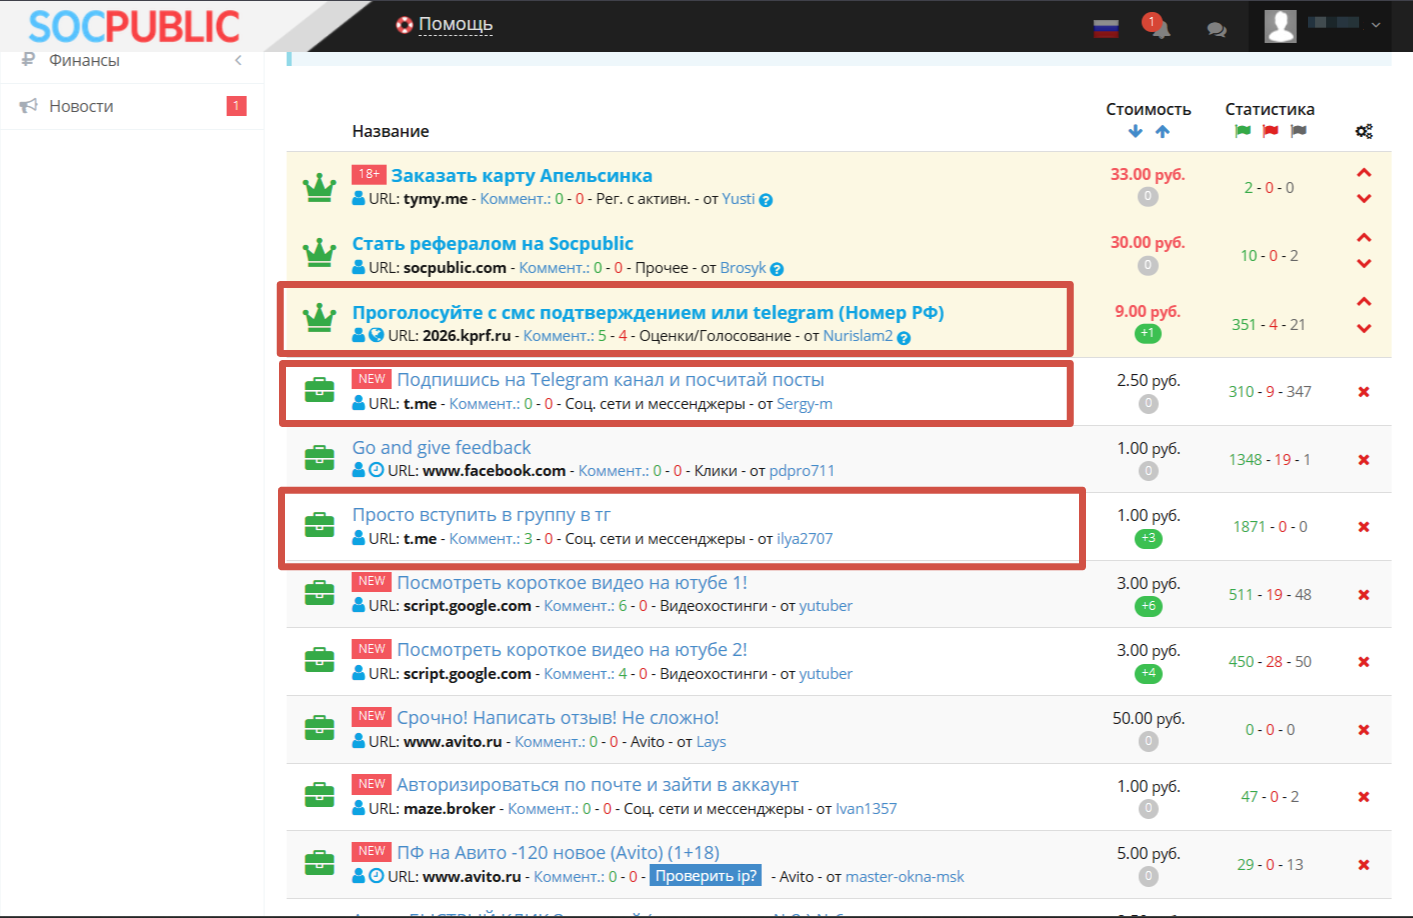This screenshot has height=918, width=1413.
Task: Open task Просто вступить в группу в тг
Action: tap(481, 515)
